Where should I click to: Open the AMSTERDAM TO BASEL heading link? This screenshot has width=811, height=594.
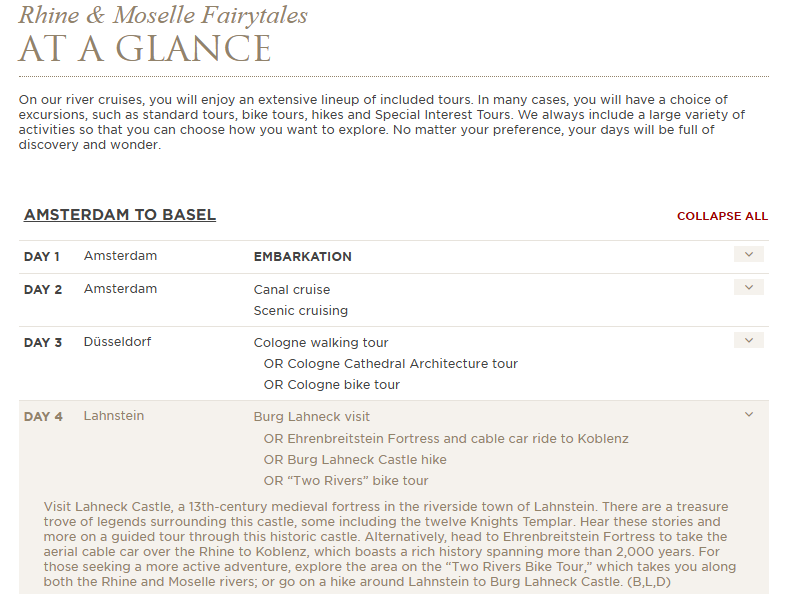click(119, 215)
